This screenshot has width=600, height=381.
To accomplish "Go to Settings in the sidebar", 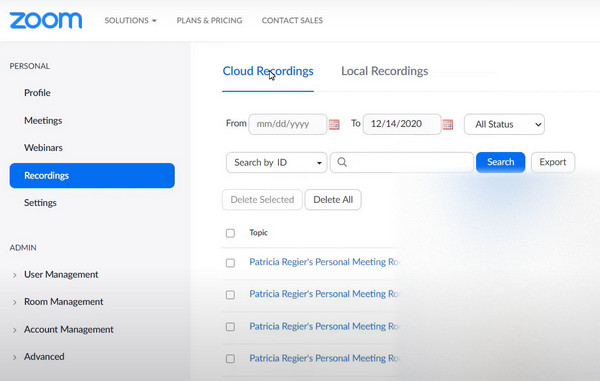I will pos(40,203).
